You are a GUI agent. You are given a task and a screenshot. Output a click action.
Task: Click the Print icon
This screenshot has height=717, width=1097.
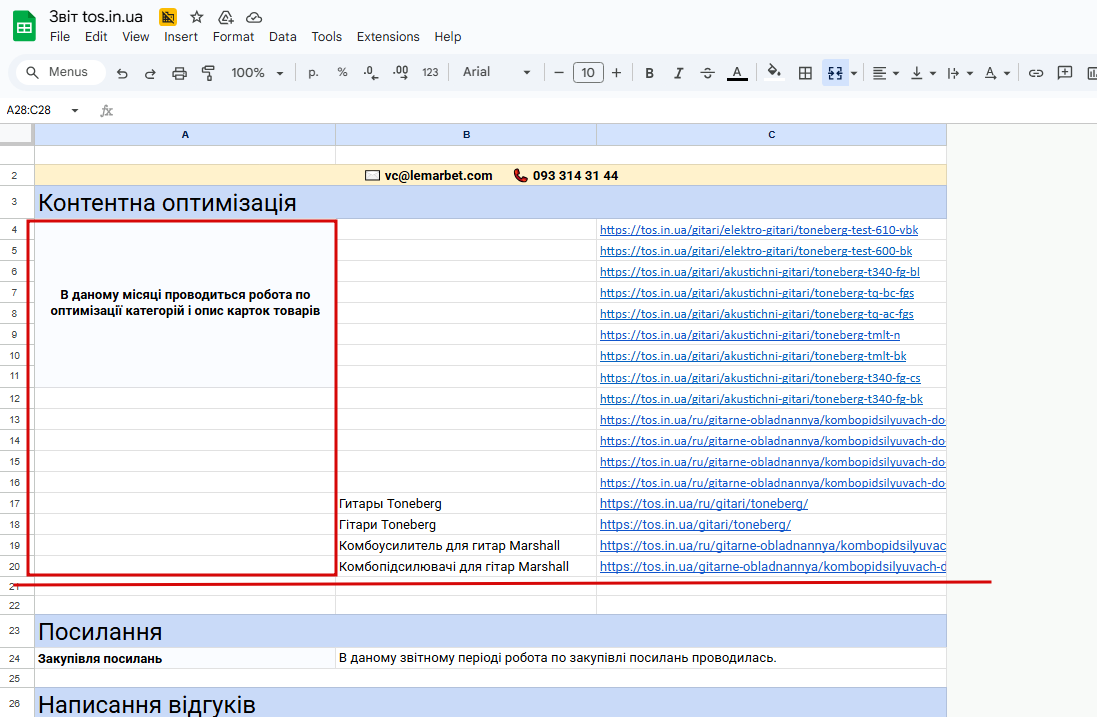(x=180, y=73)
